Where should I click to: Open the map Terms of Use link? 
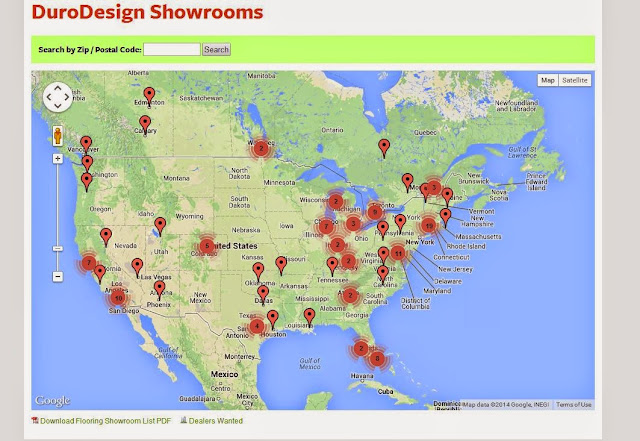573,405
